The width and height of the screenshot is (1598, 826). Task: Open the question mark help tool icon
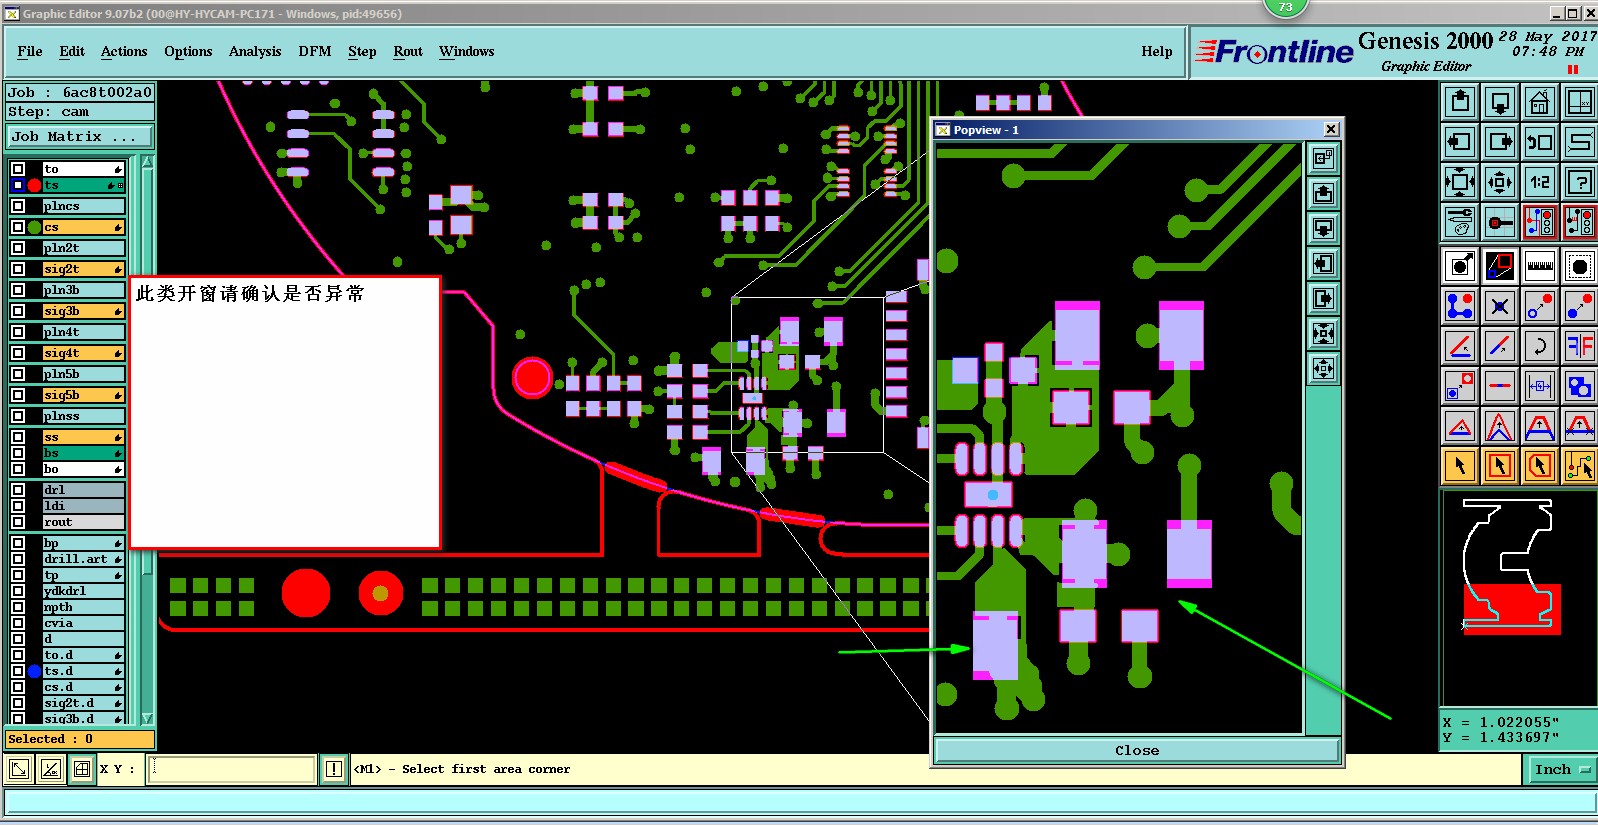pos(1579,182)
